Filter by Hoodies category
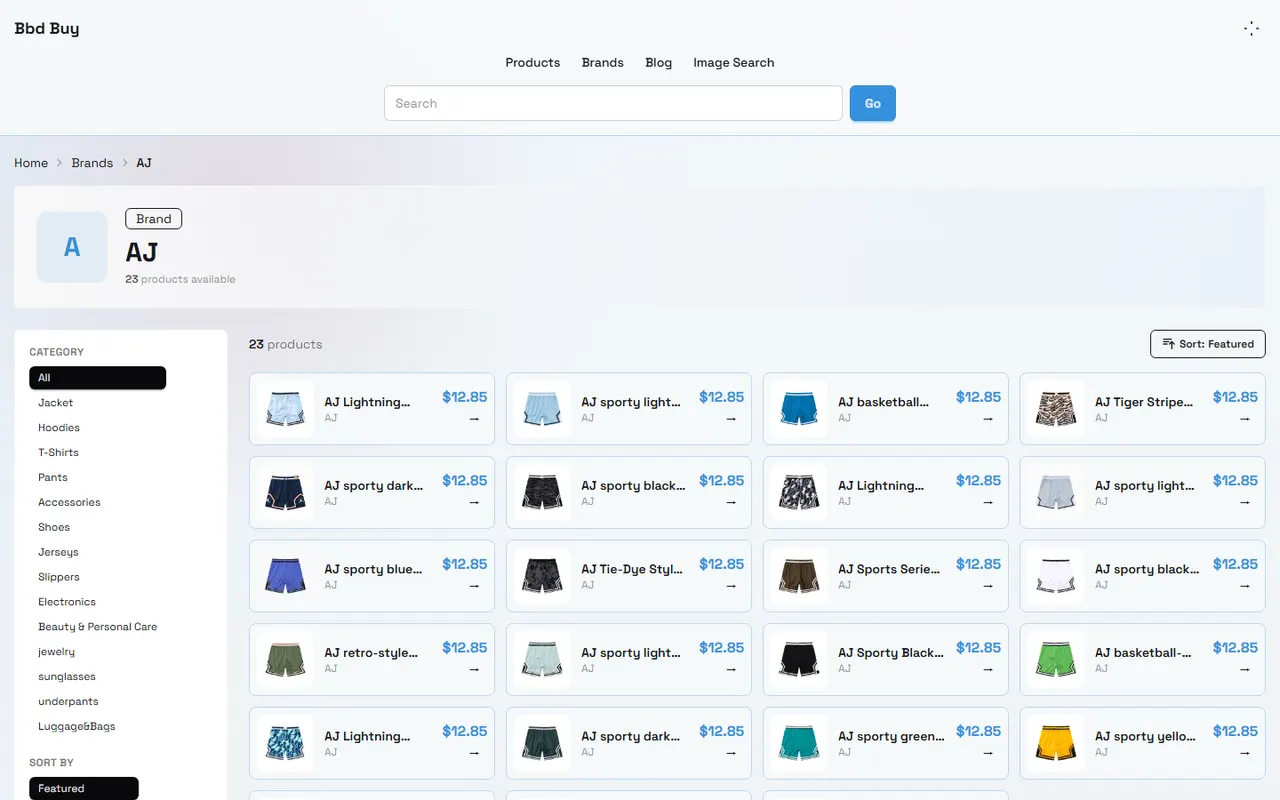 tap(59, 428)
